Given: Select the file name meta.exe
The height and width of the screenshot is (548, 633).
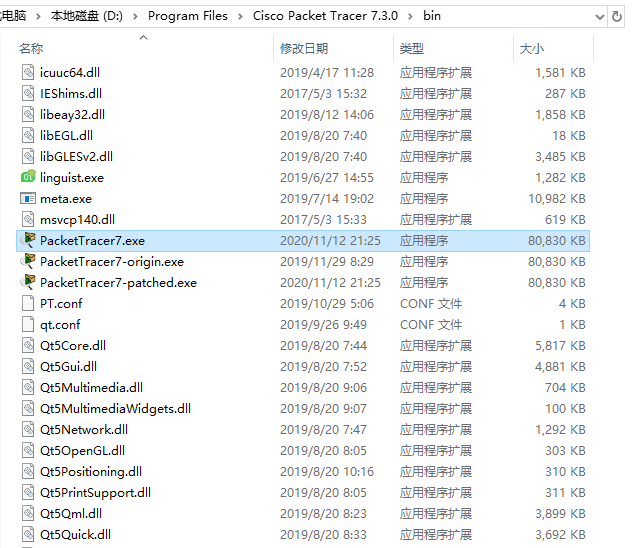Looking at the screenshot, I should click(66, 199).
